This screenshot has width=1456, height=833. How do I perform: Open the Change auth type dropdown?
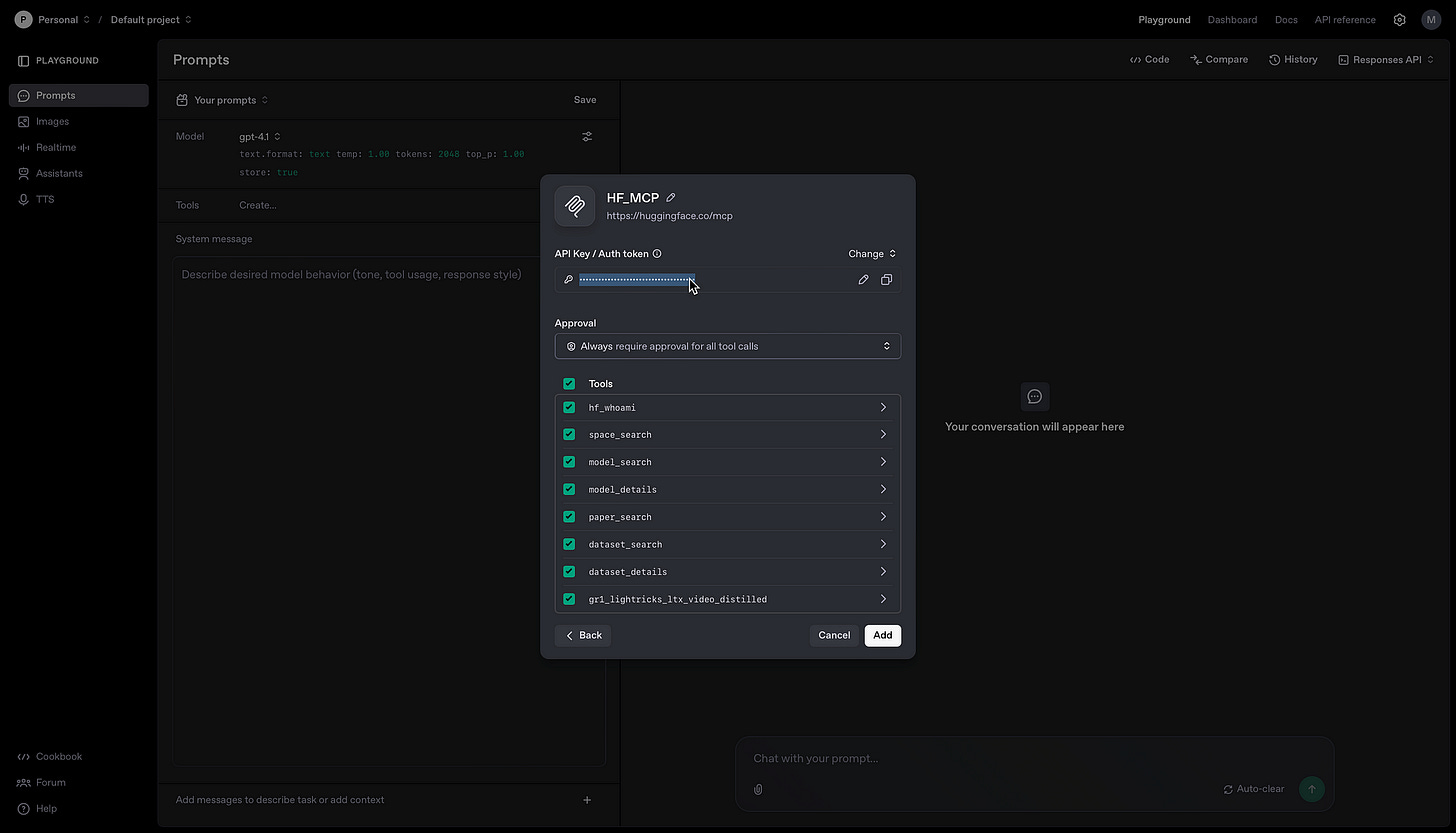[x=872, y=254]
